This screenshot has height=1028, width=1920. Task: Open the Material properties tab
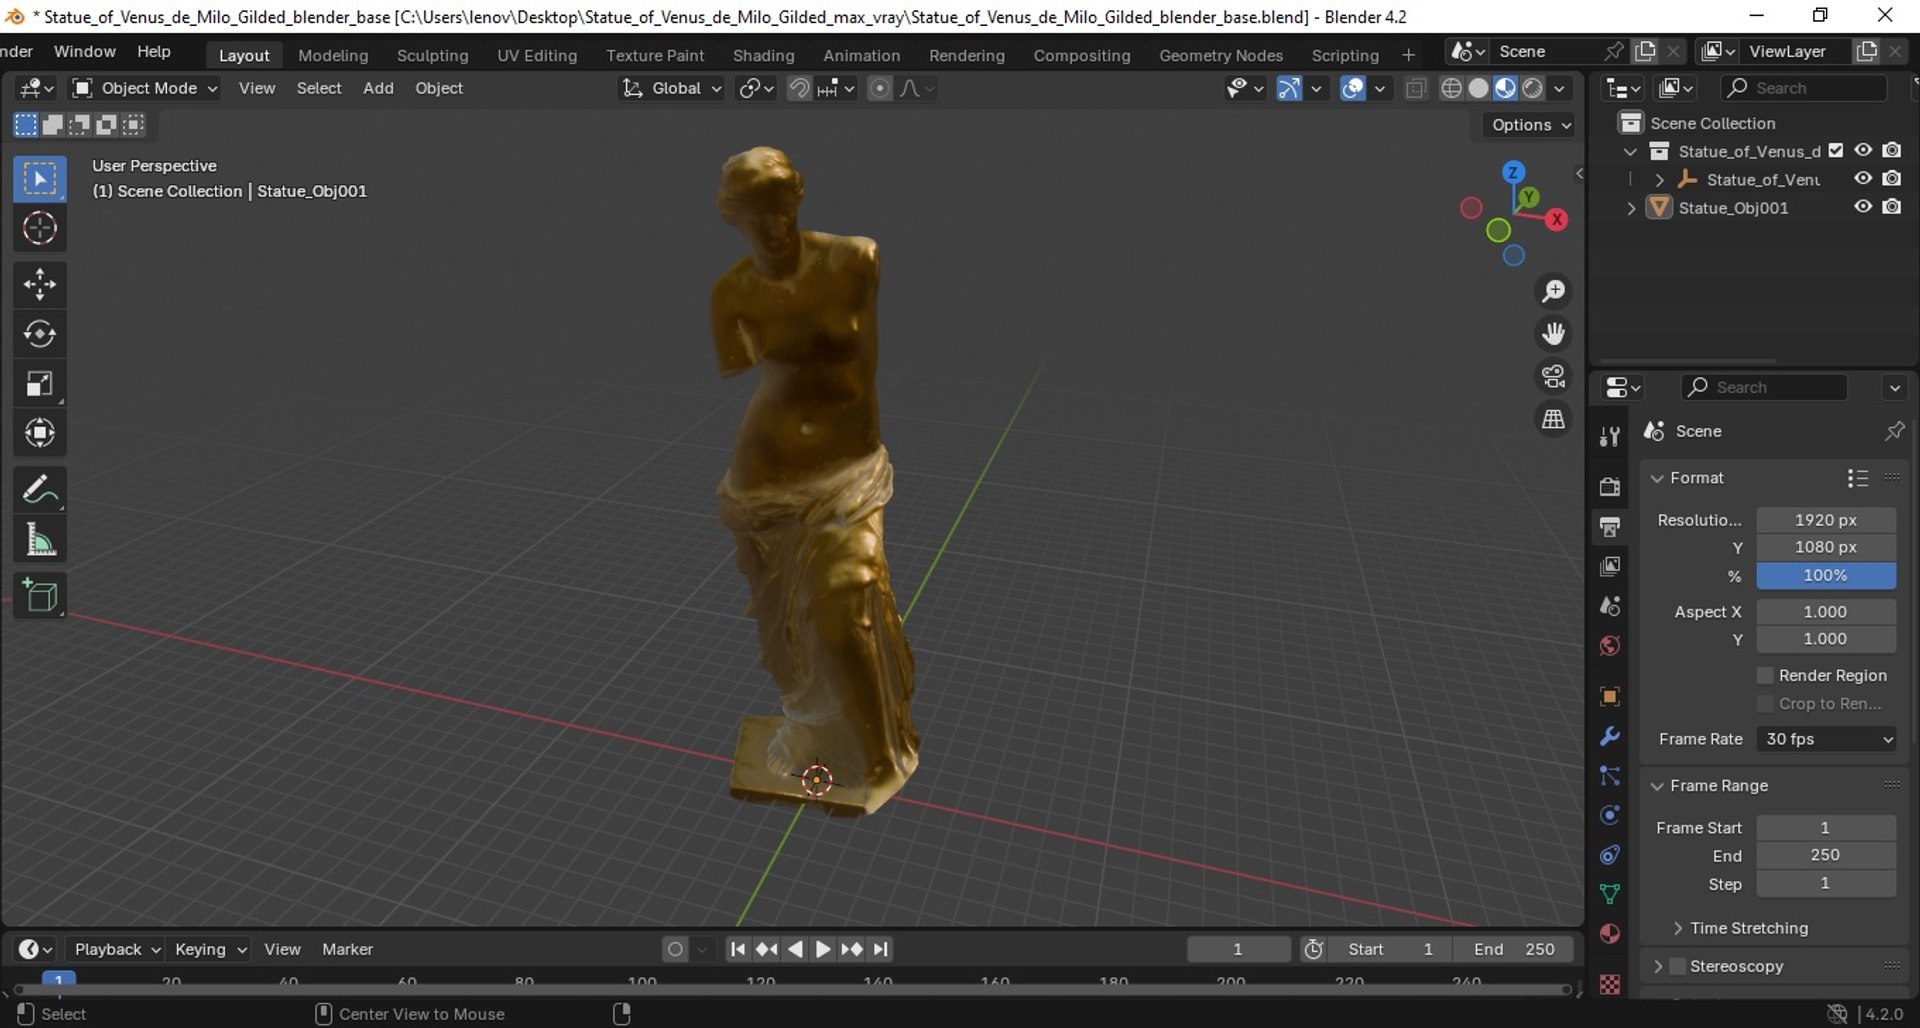point(1610,934)
